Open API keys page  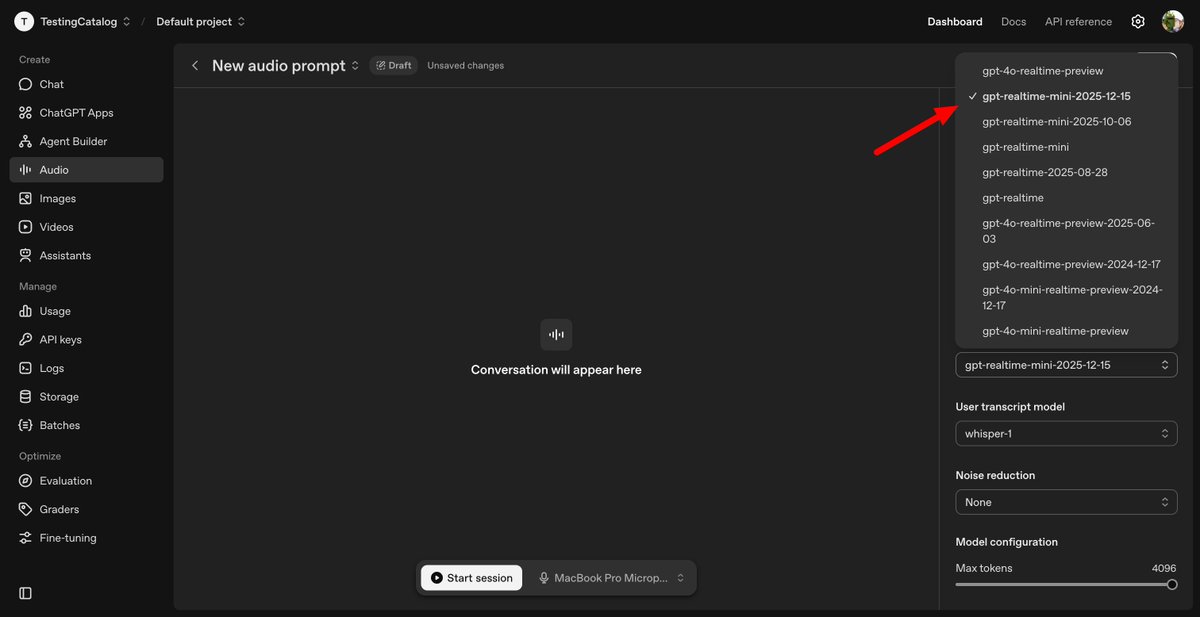[86, 340]
